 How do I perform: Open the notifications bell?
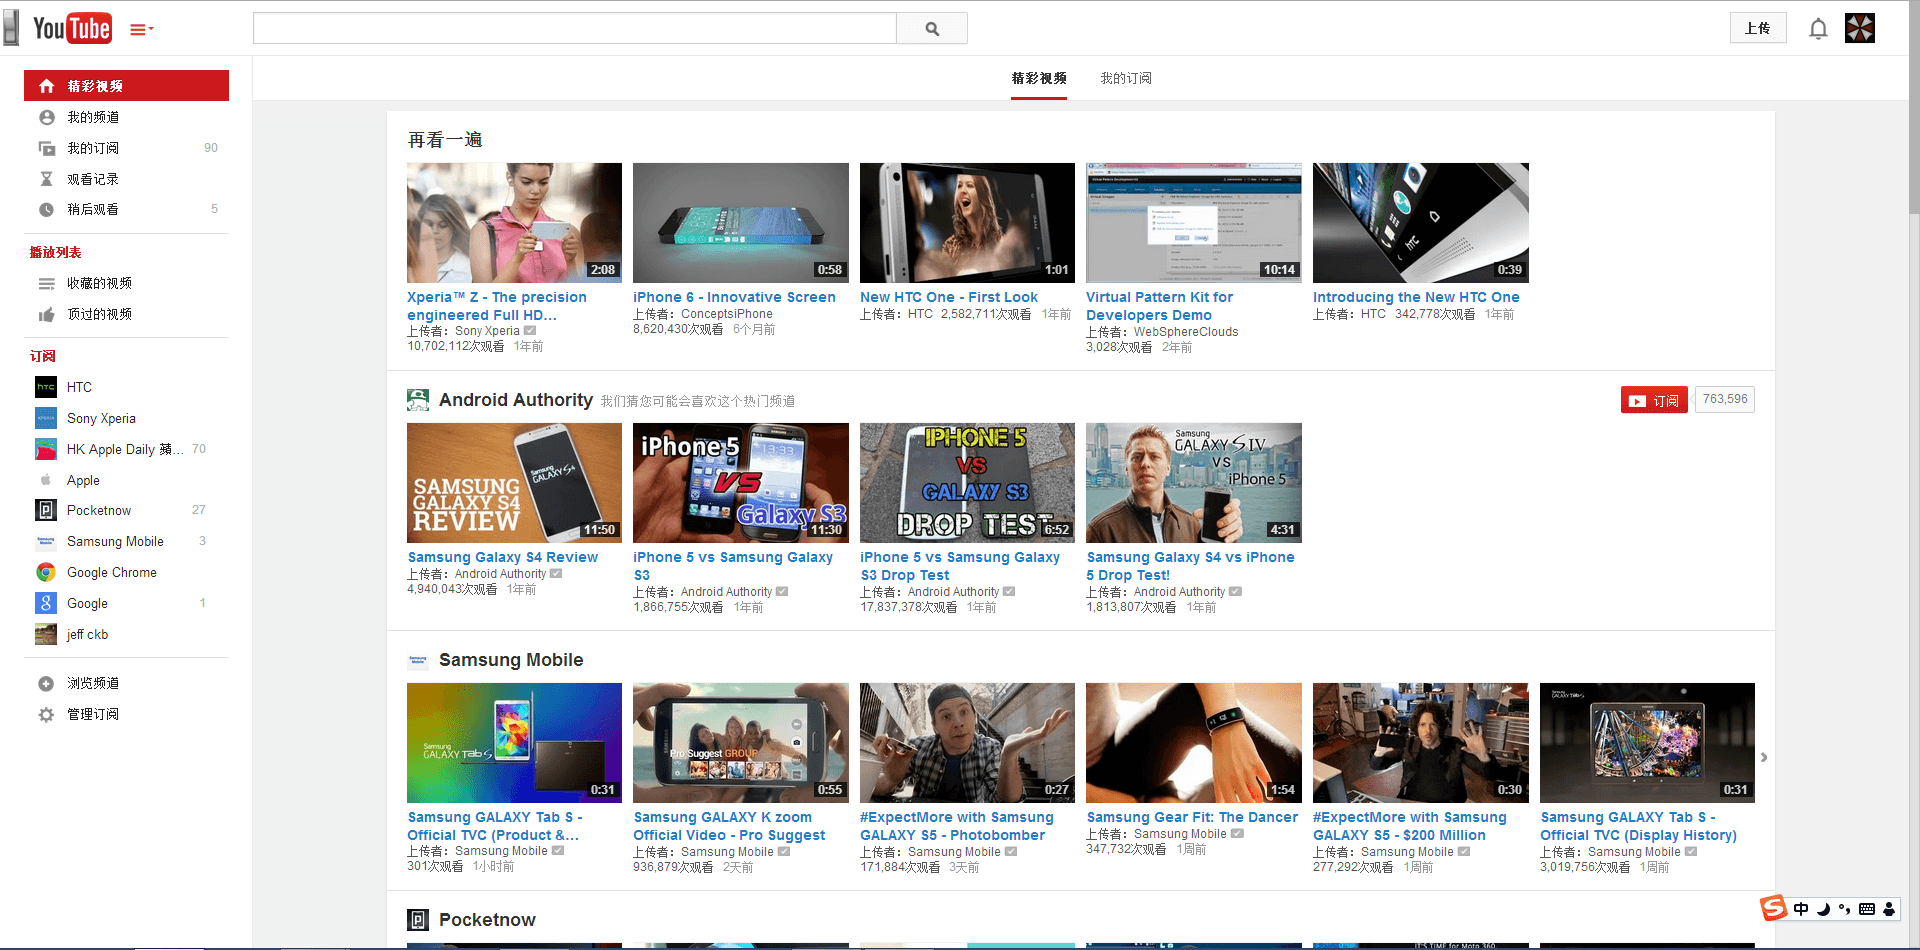coord(1818,29)
